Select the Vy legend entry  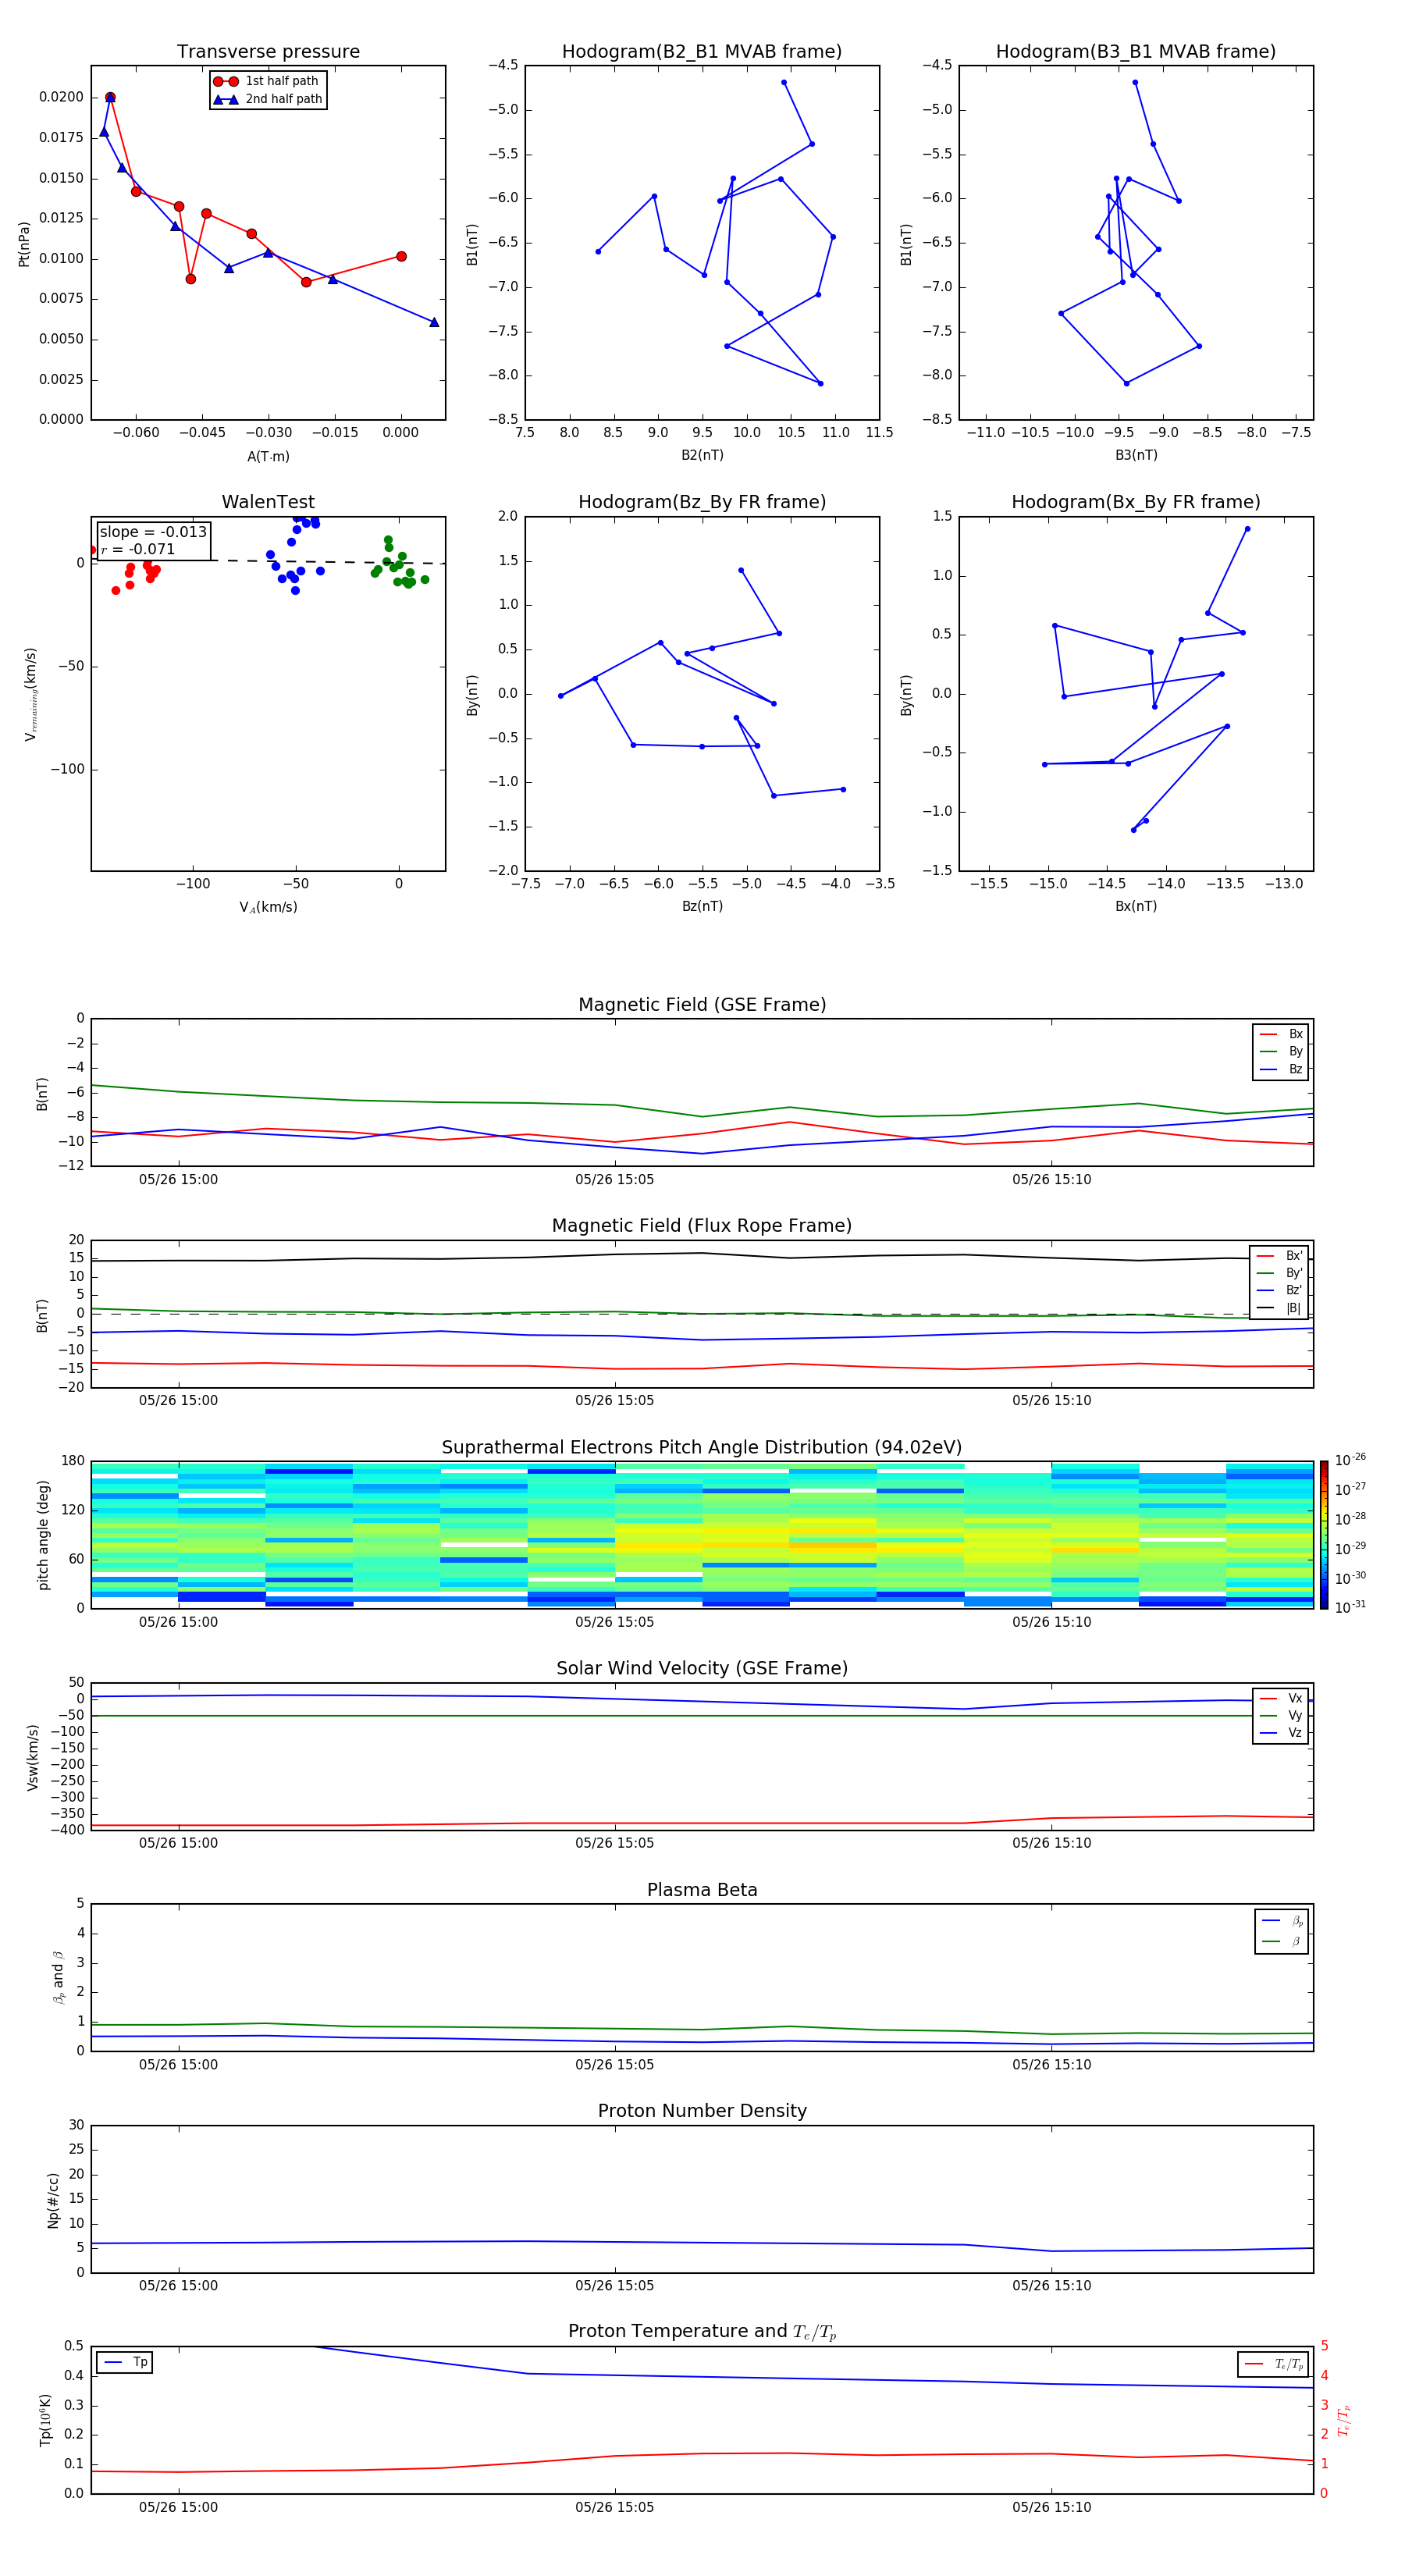(1281, 1715)
